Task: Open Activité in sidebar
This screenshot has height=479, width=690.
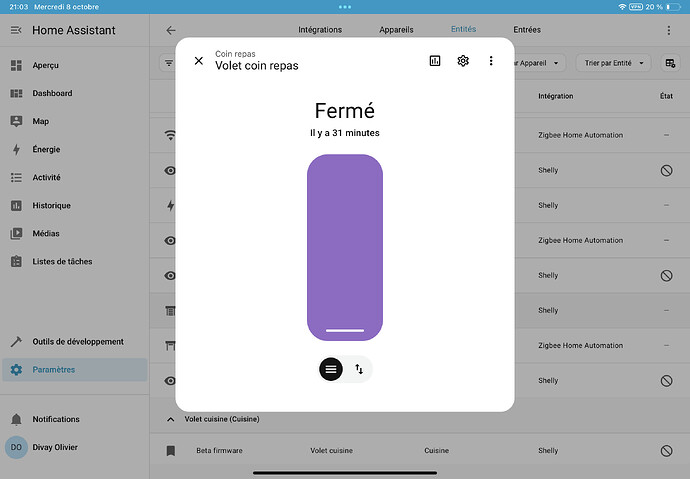Action: click(x=75, y=178)
